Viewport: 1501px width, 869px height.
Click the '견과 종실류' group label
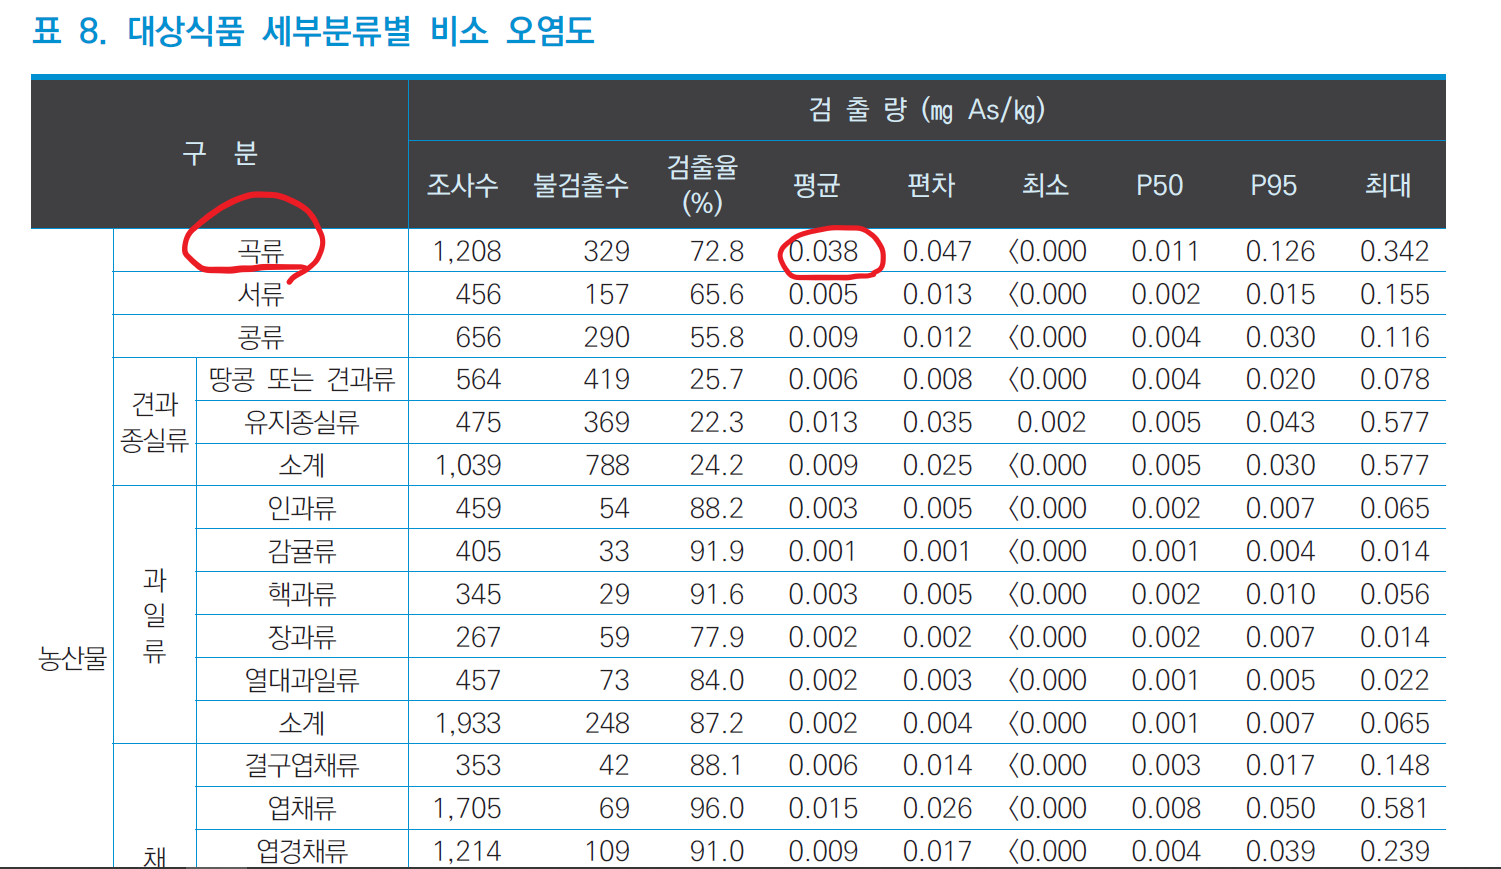point(155,422)
